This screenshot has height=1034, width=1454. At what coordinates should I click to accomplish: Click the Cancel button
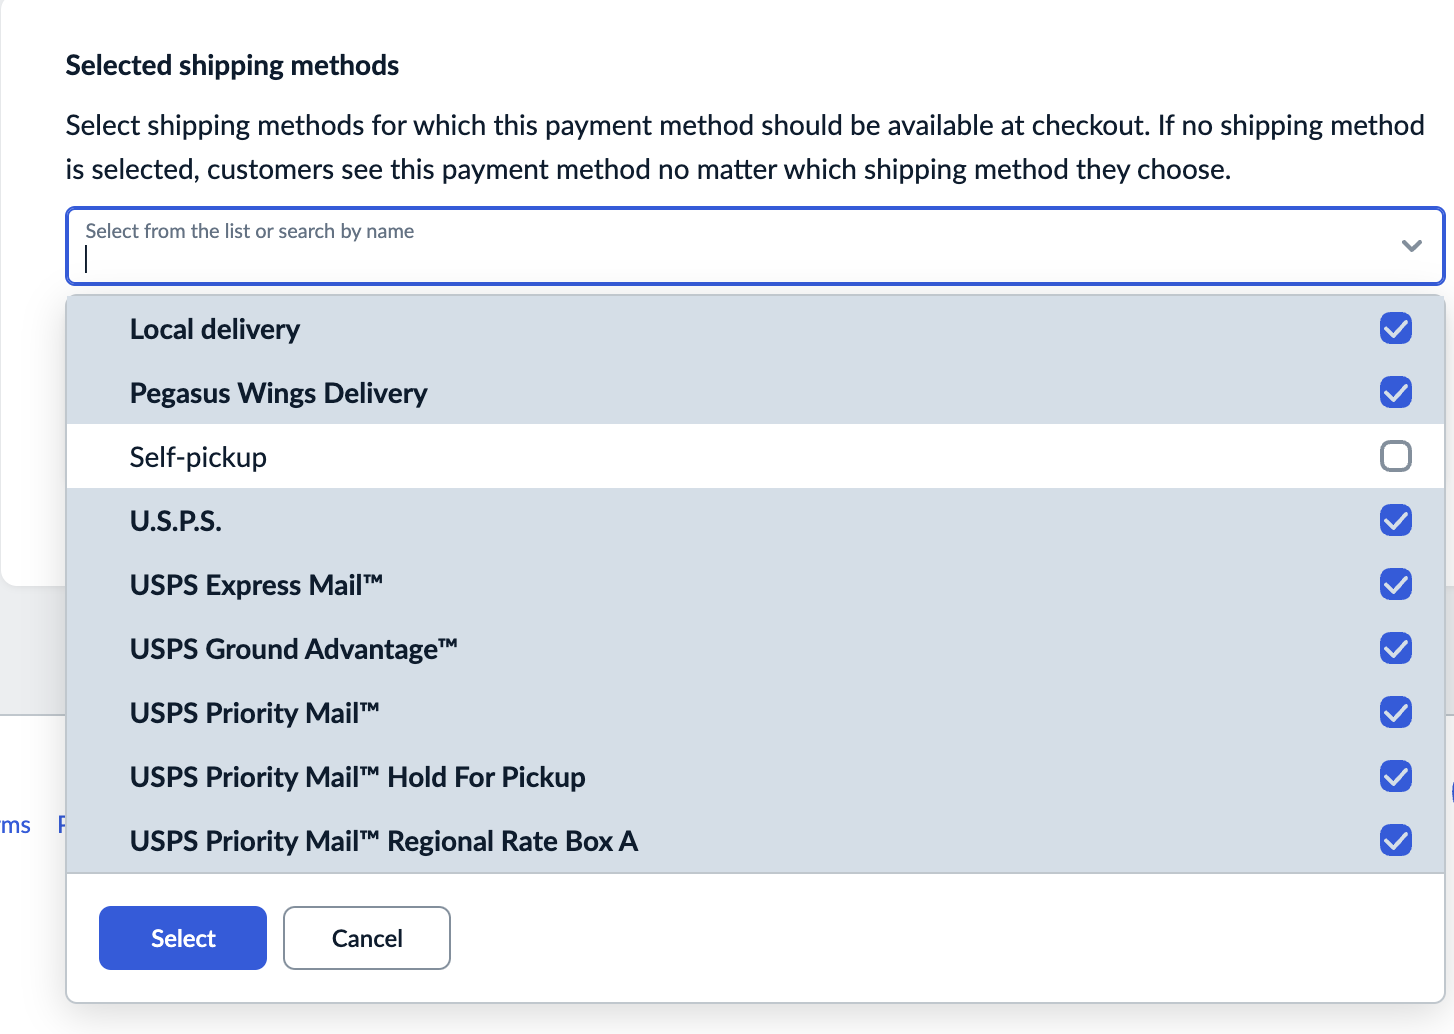pos(366,938)
